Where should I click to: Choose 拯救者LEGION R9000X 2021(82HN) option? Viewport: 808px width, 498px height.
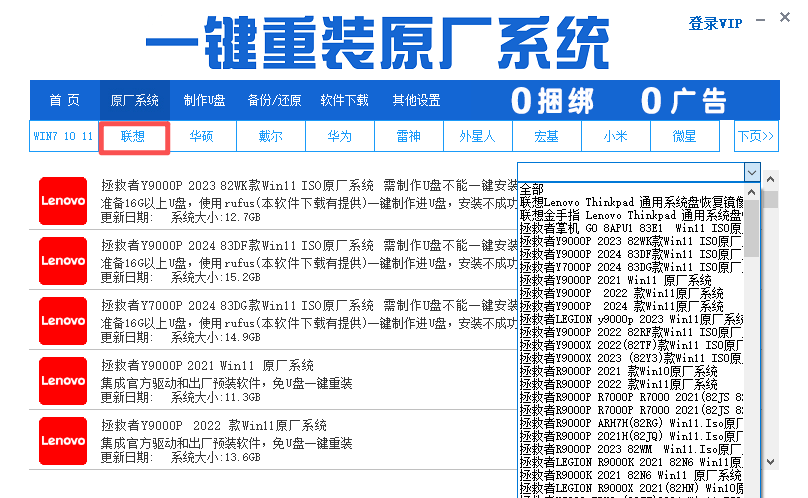pos(631,488)
